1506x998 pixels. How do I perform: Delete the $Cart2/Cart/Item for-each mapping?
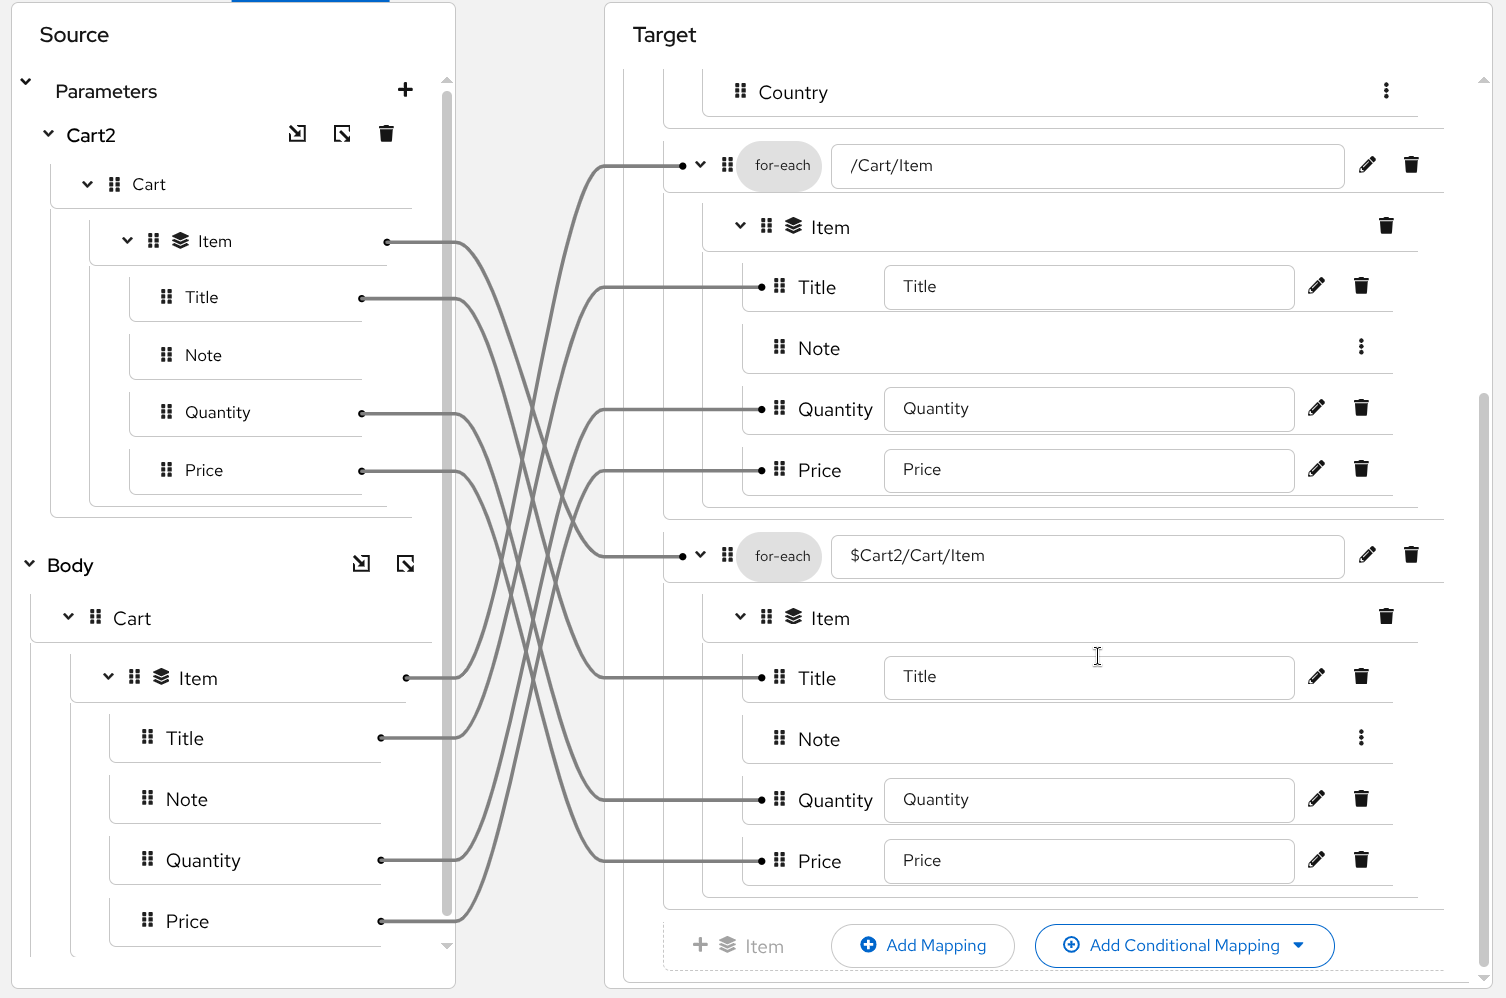pyautogui.click(x=1411, y=555)
